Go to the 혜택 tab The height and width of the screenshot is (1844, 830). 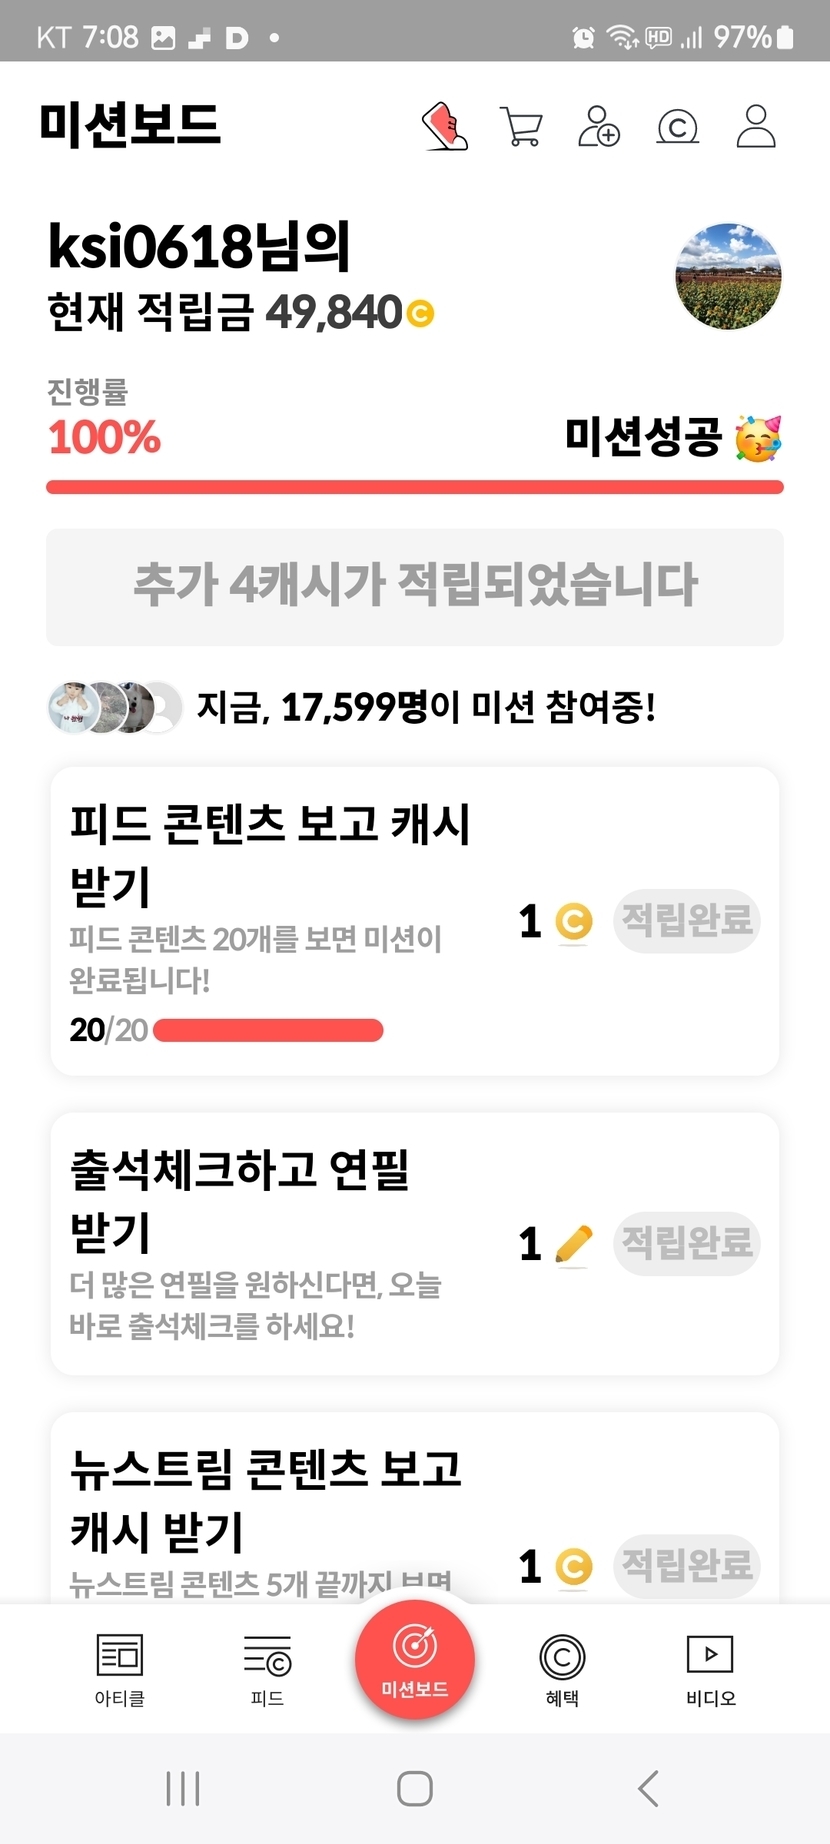[562, 1669]
